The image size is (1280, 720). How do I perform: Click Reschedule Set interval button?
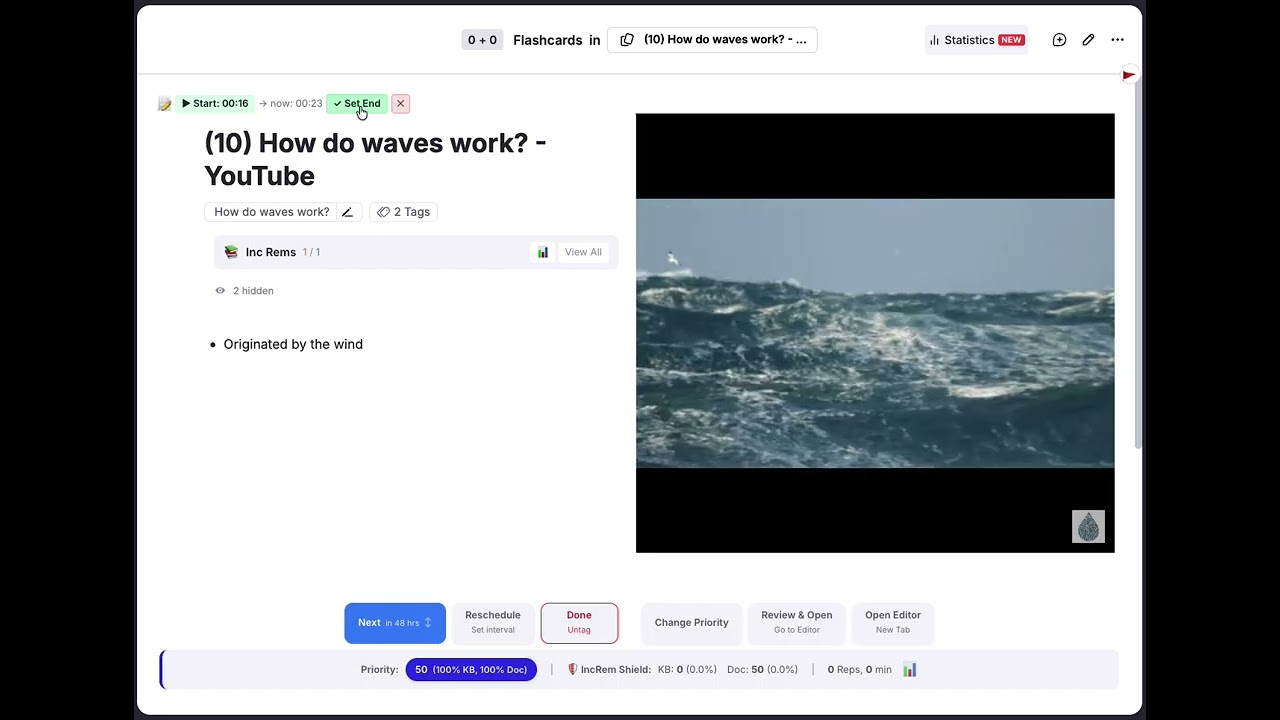point(493,623)
